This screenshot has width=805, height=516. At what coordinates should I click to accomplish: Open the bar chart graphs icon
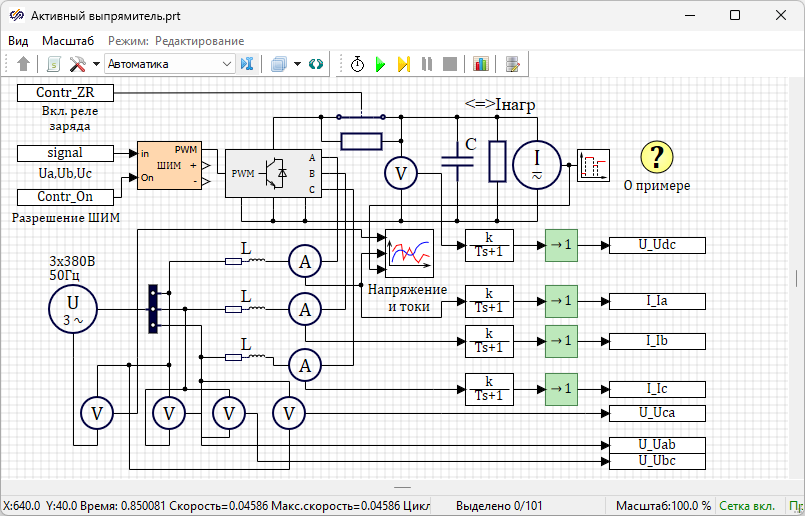pos(481,64)
